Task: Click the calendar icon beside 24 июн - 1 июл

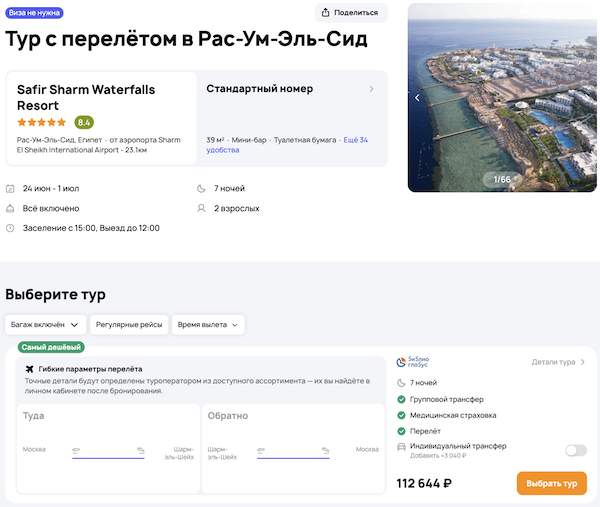Action: 10,188
